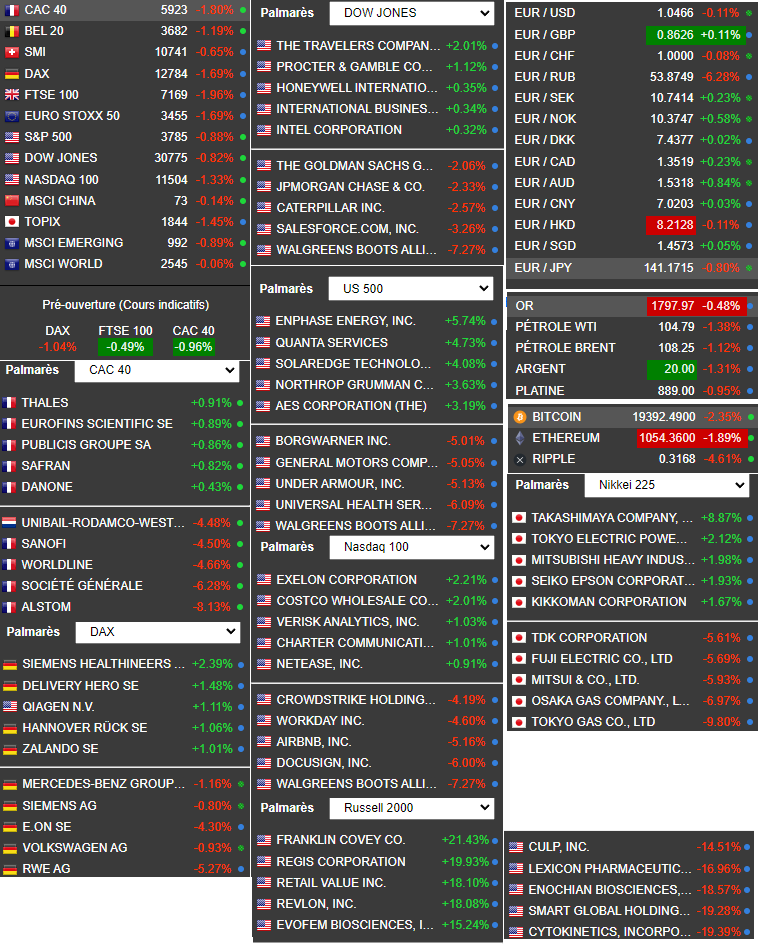Click the US flag beside FRANKLIN COVEY CO.

264,840
